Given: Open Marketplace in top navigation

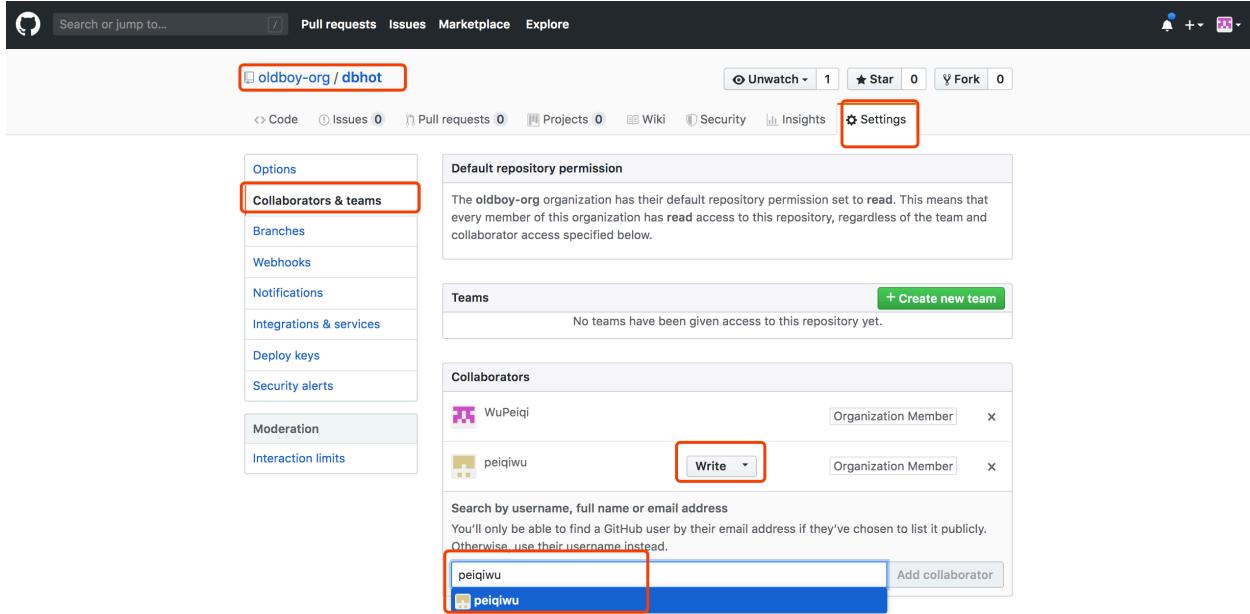Looking at the screenshot, I should (x=475, y=24).
